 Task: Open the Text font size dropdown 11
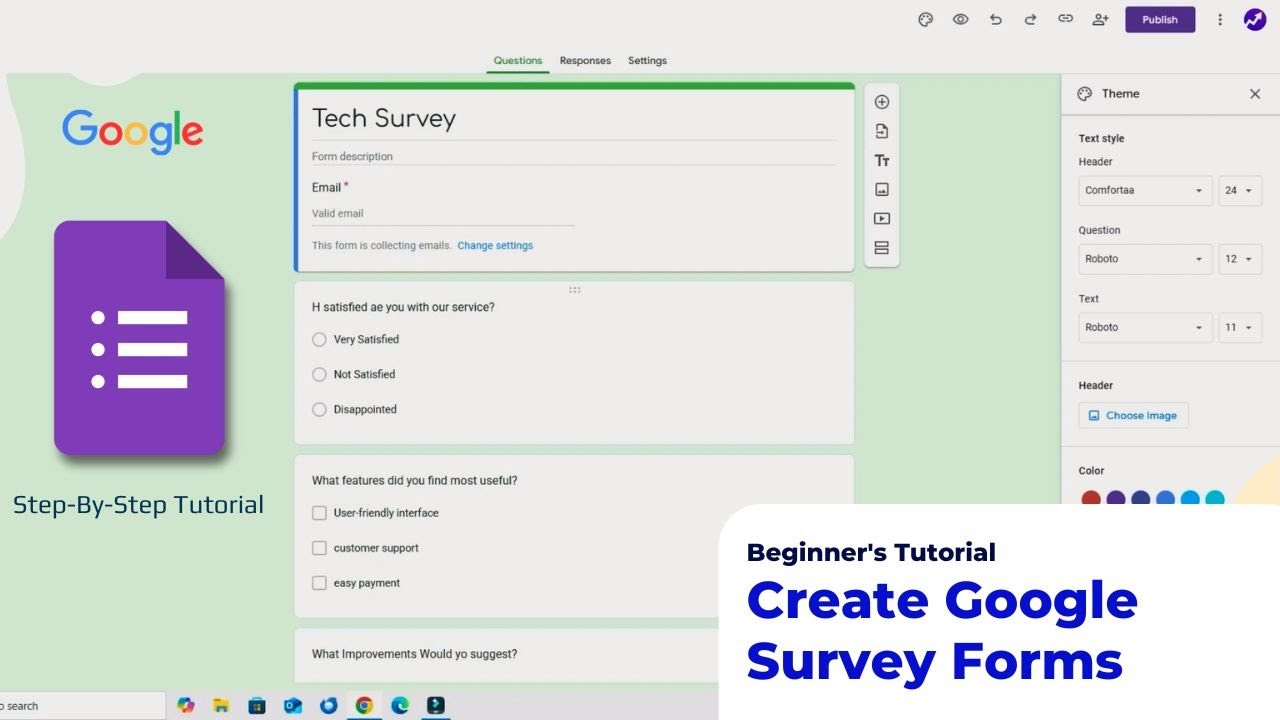(1240, 327)
